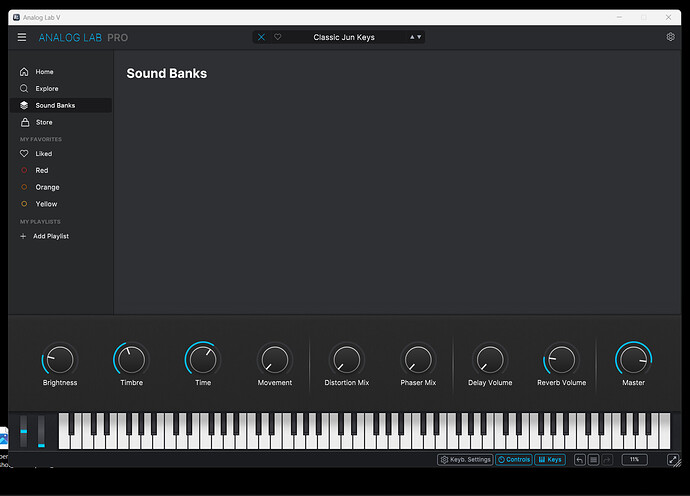Click the resize arrows icon bottom right
This screenshot has height=496, width=690.
[x=673, y=460]
